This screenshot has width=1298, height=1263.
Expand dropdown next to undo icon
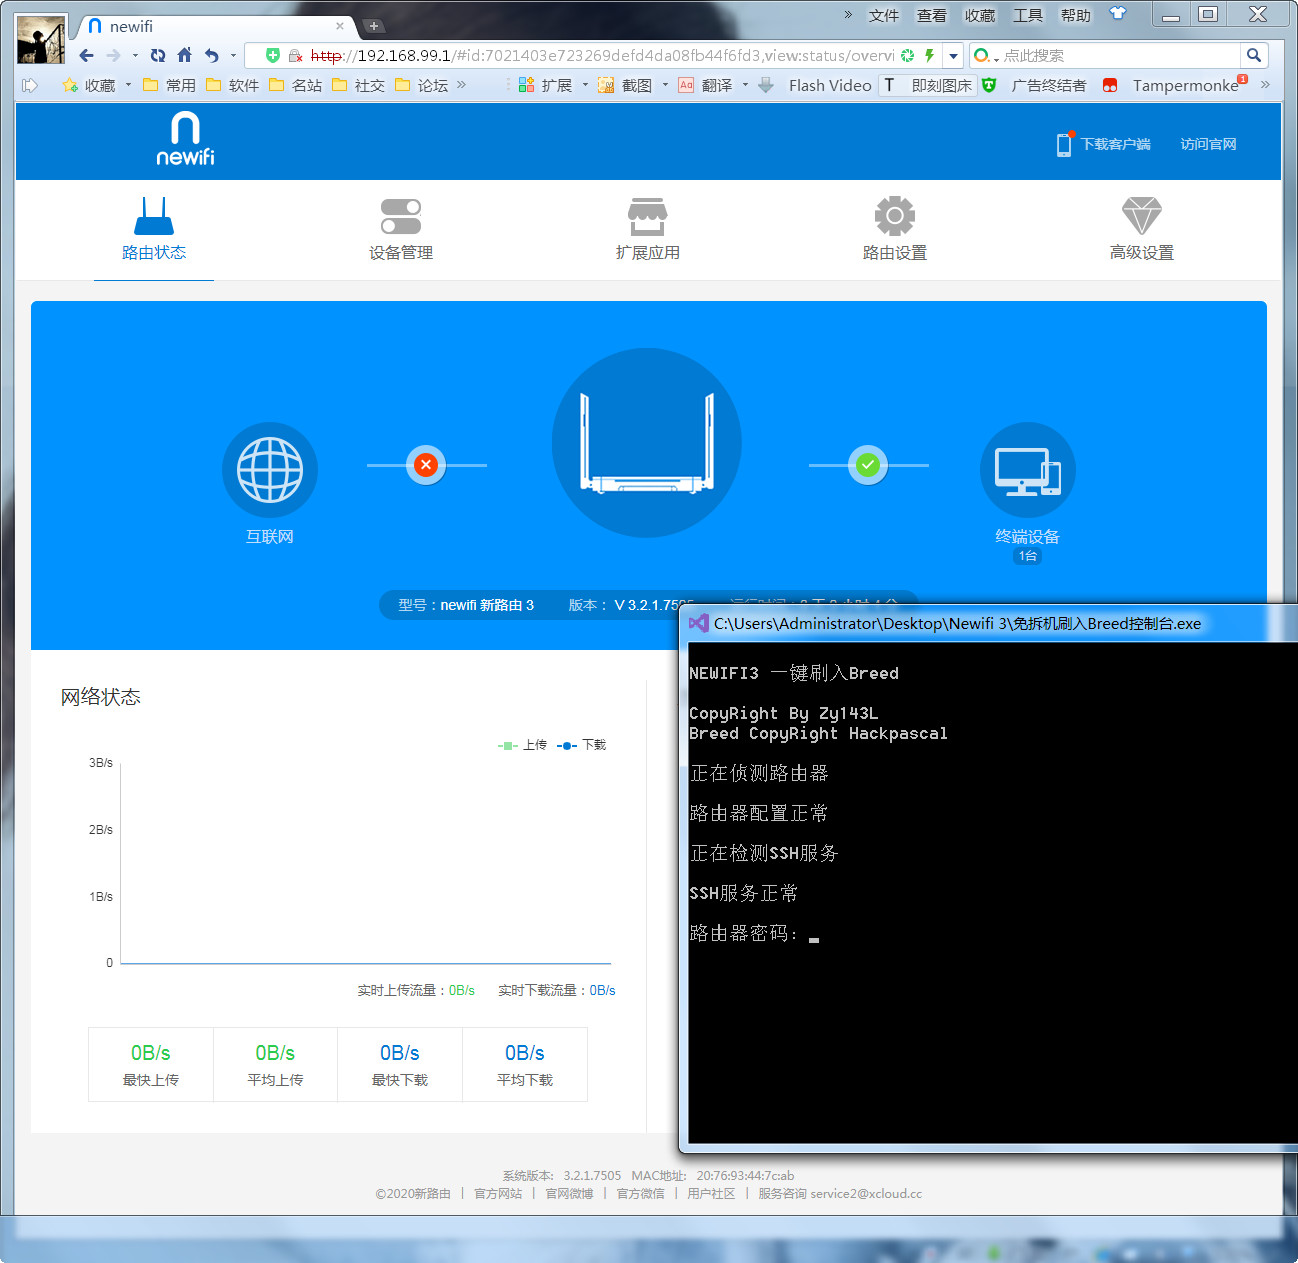click(233, 56)
